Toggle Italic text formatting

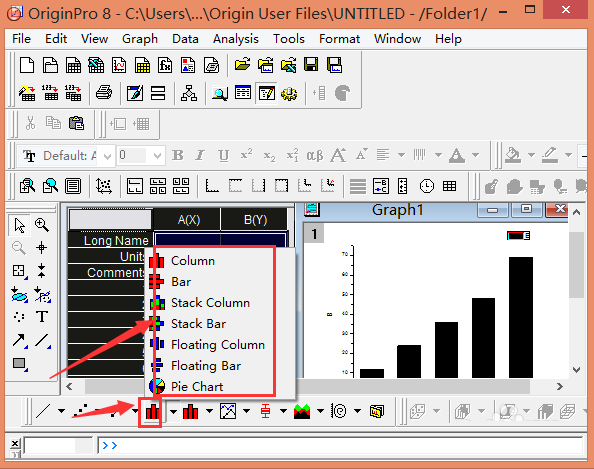pos(200,155)
